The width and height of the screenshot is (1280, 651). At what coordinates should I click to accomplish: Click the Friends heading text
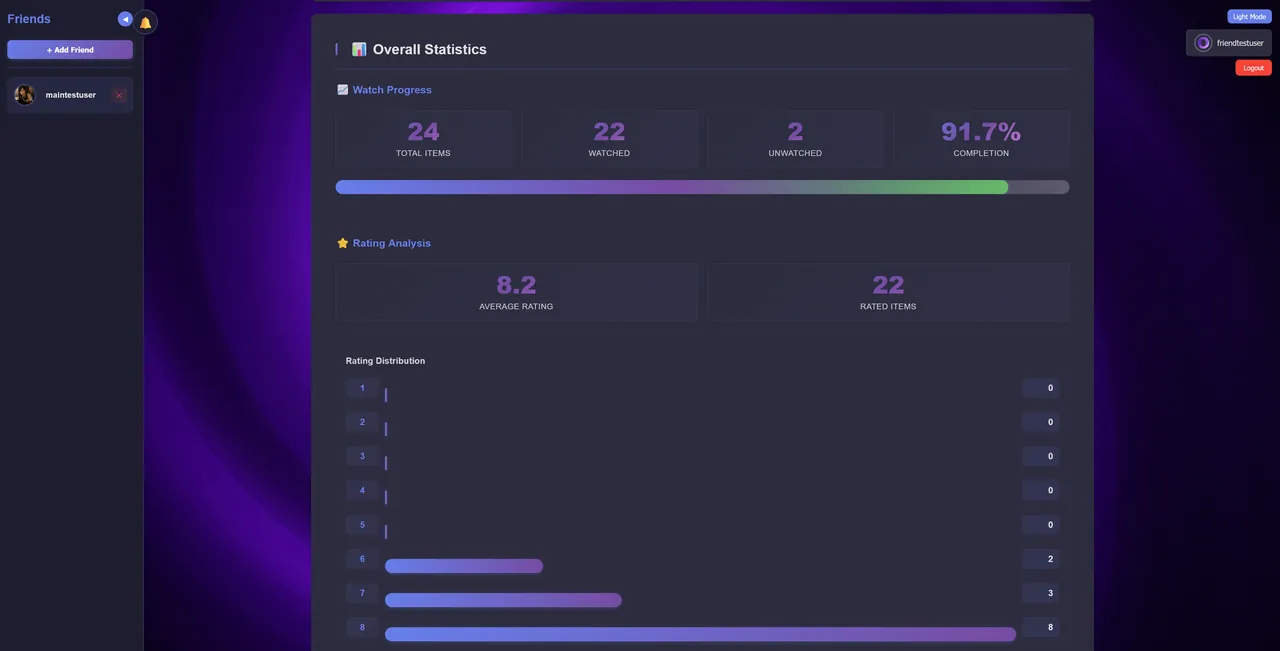[29, 19]
